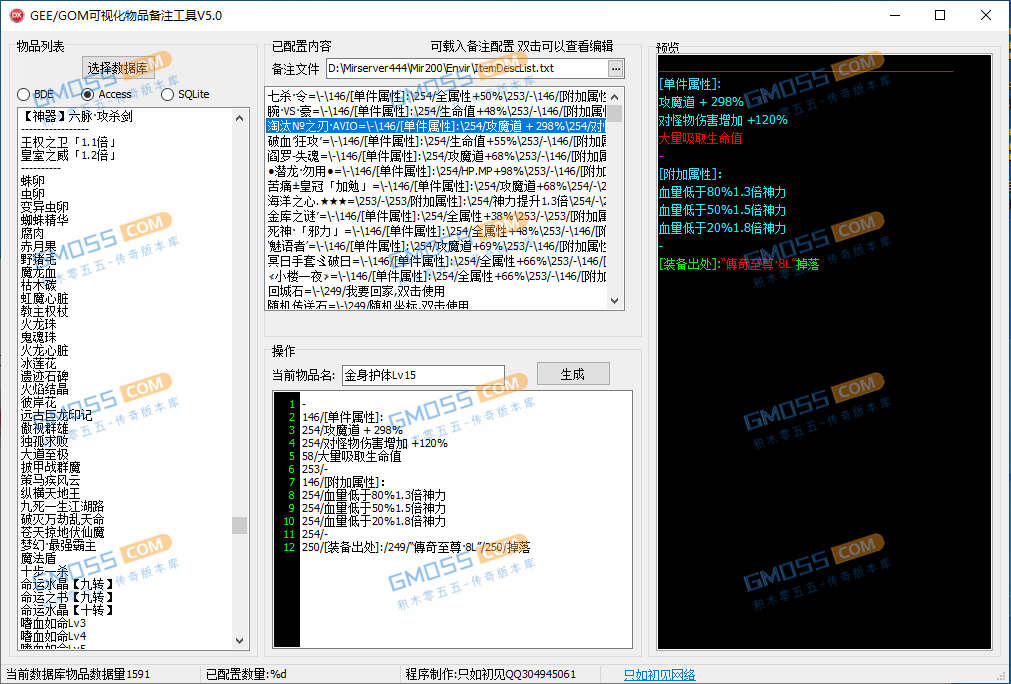The height and width of the screenshot is (684, 1011).
Task: Select 十步一杀 item
Action: 44,571
